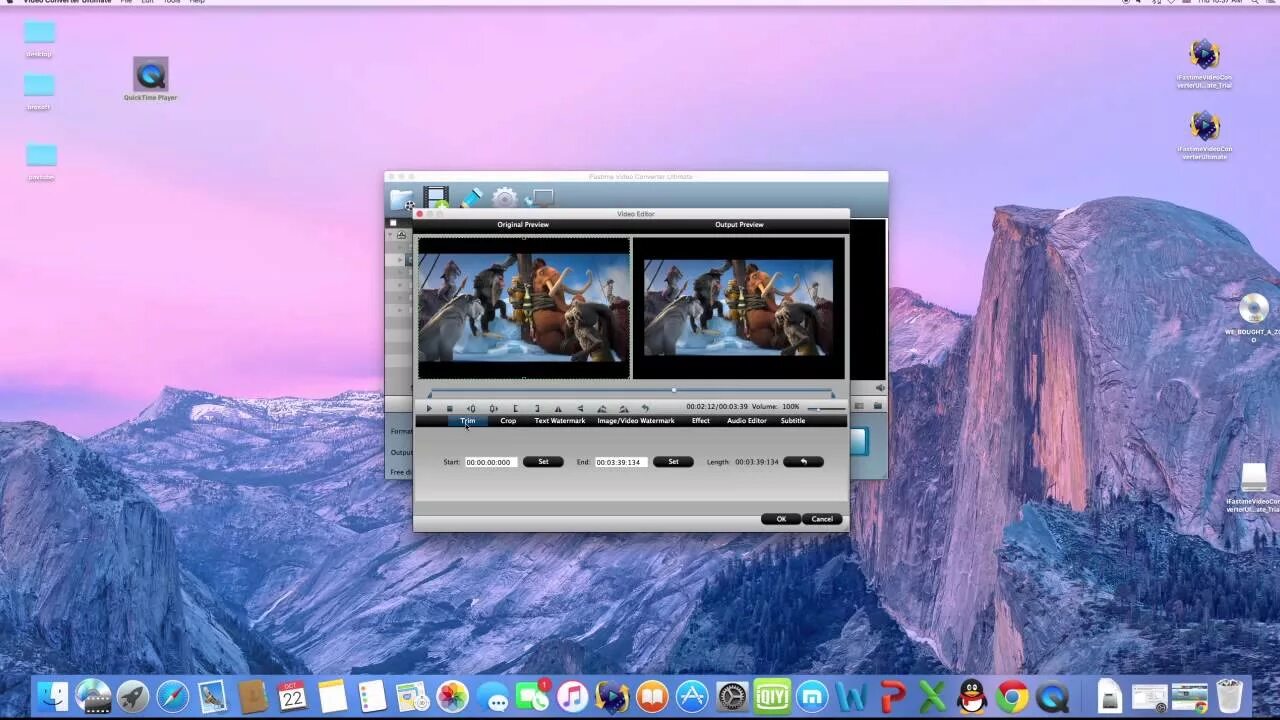Open the Trash in the Dock
The width and height of the screenshot is (1280, 720).
click(x=1230, y=696)
